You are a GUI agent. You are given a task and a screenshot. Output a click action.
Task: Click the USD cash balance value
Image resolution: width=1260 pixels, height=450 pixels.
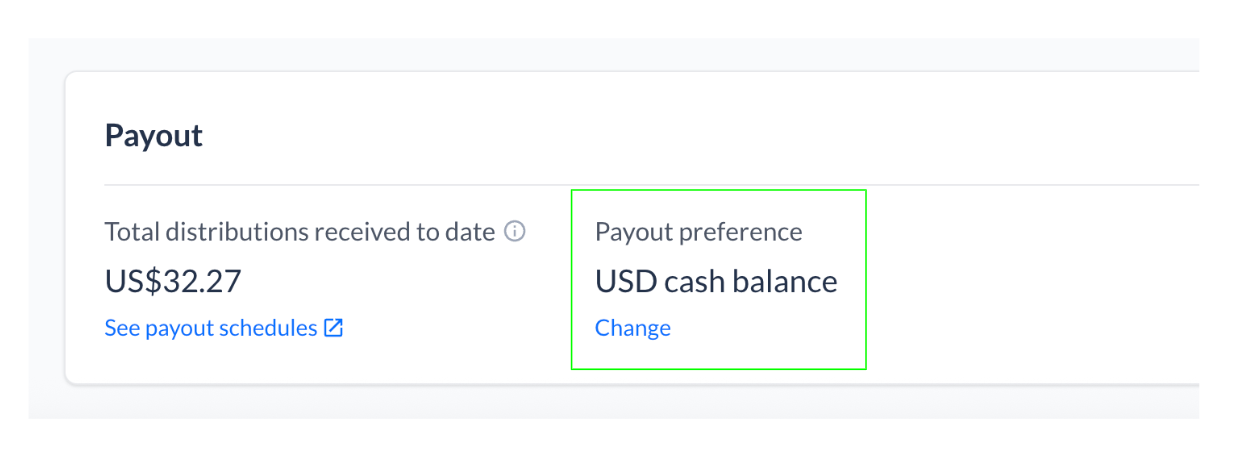tap(716, 281)
